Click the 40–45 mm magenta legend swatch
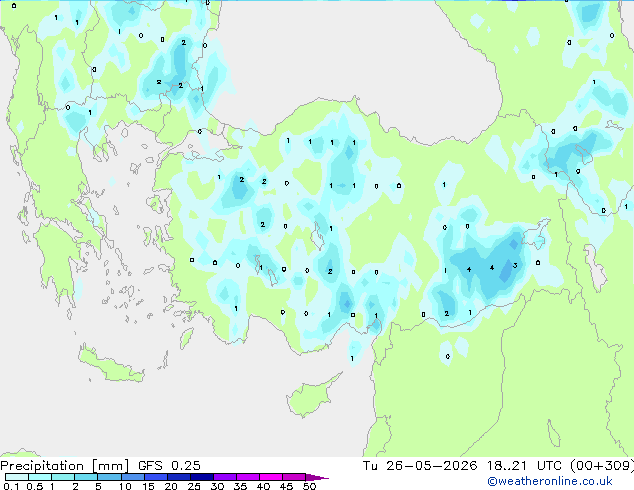 point(271,477)
